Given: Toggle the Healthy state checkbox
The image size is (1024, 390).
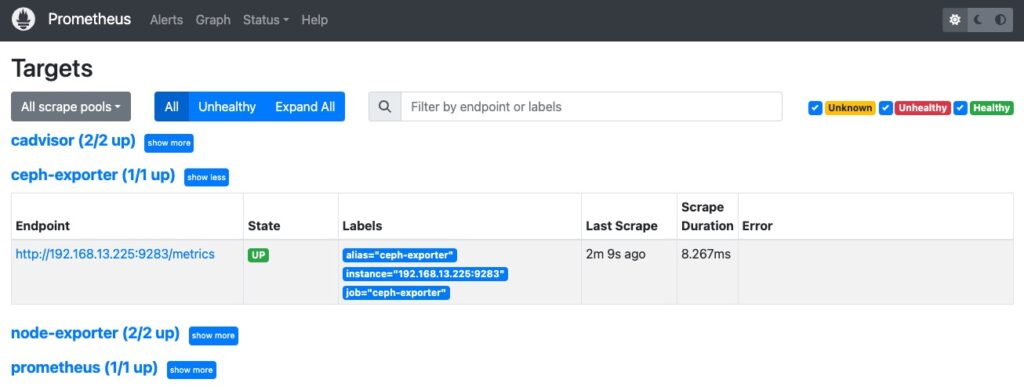Looking at the screenshot, I should tap(959, 108).
